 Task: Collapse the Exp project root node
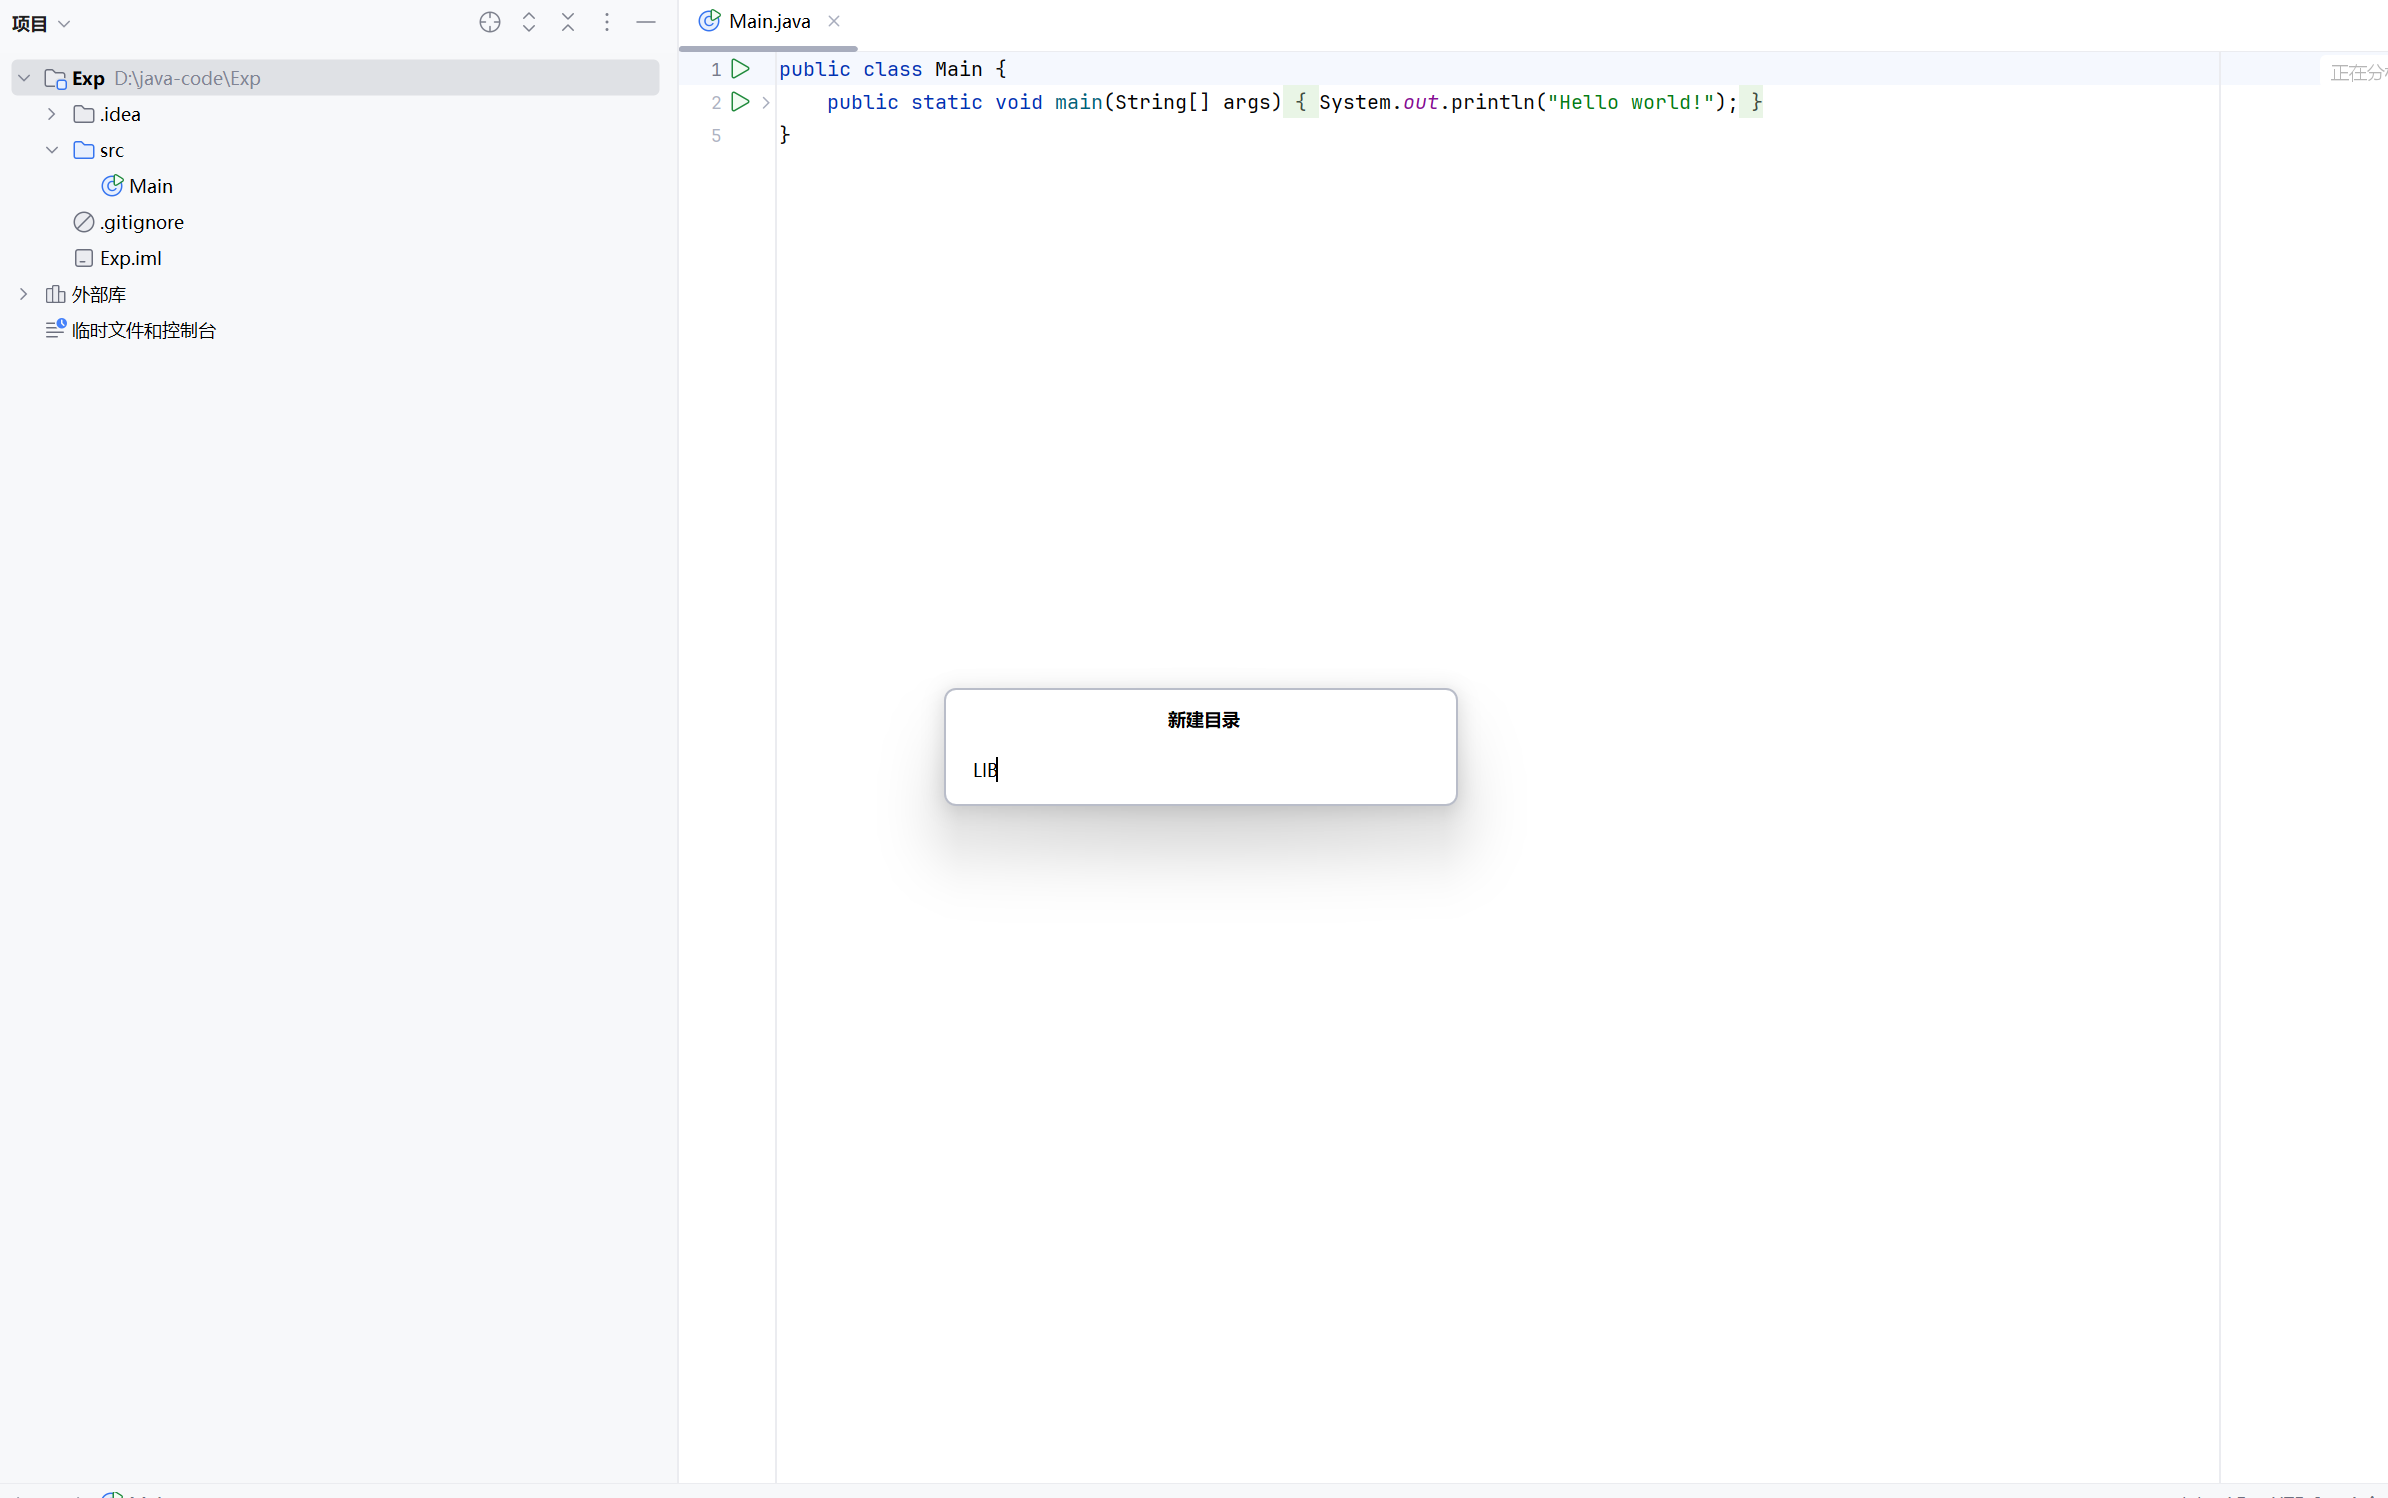point(24,78)
